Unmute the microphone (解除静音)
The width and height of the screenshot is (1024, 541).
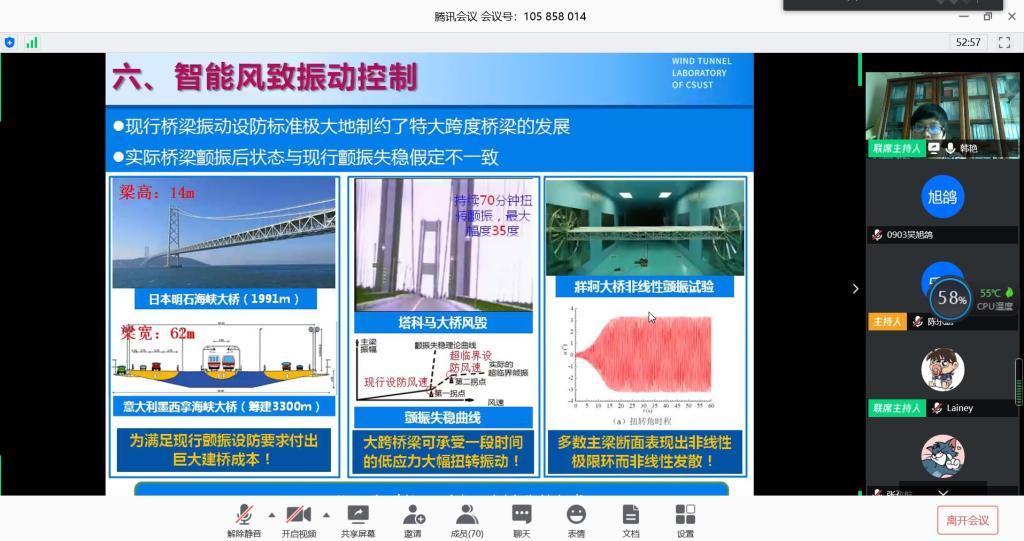click(243, 516)
